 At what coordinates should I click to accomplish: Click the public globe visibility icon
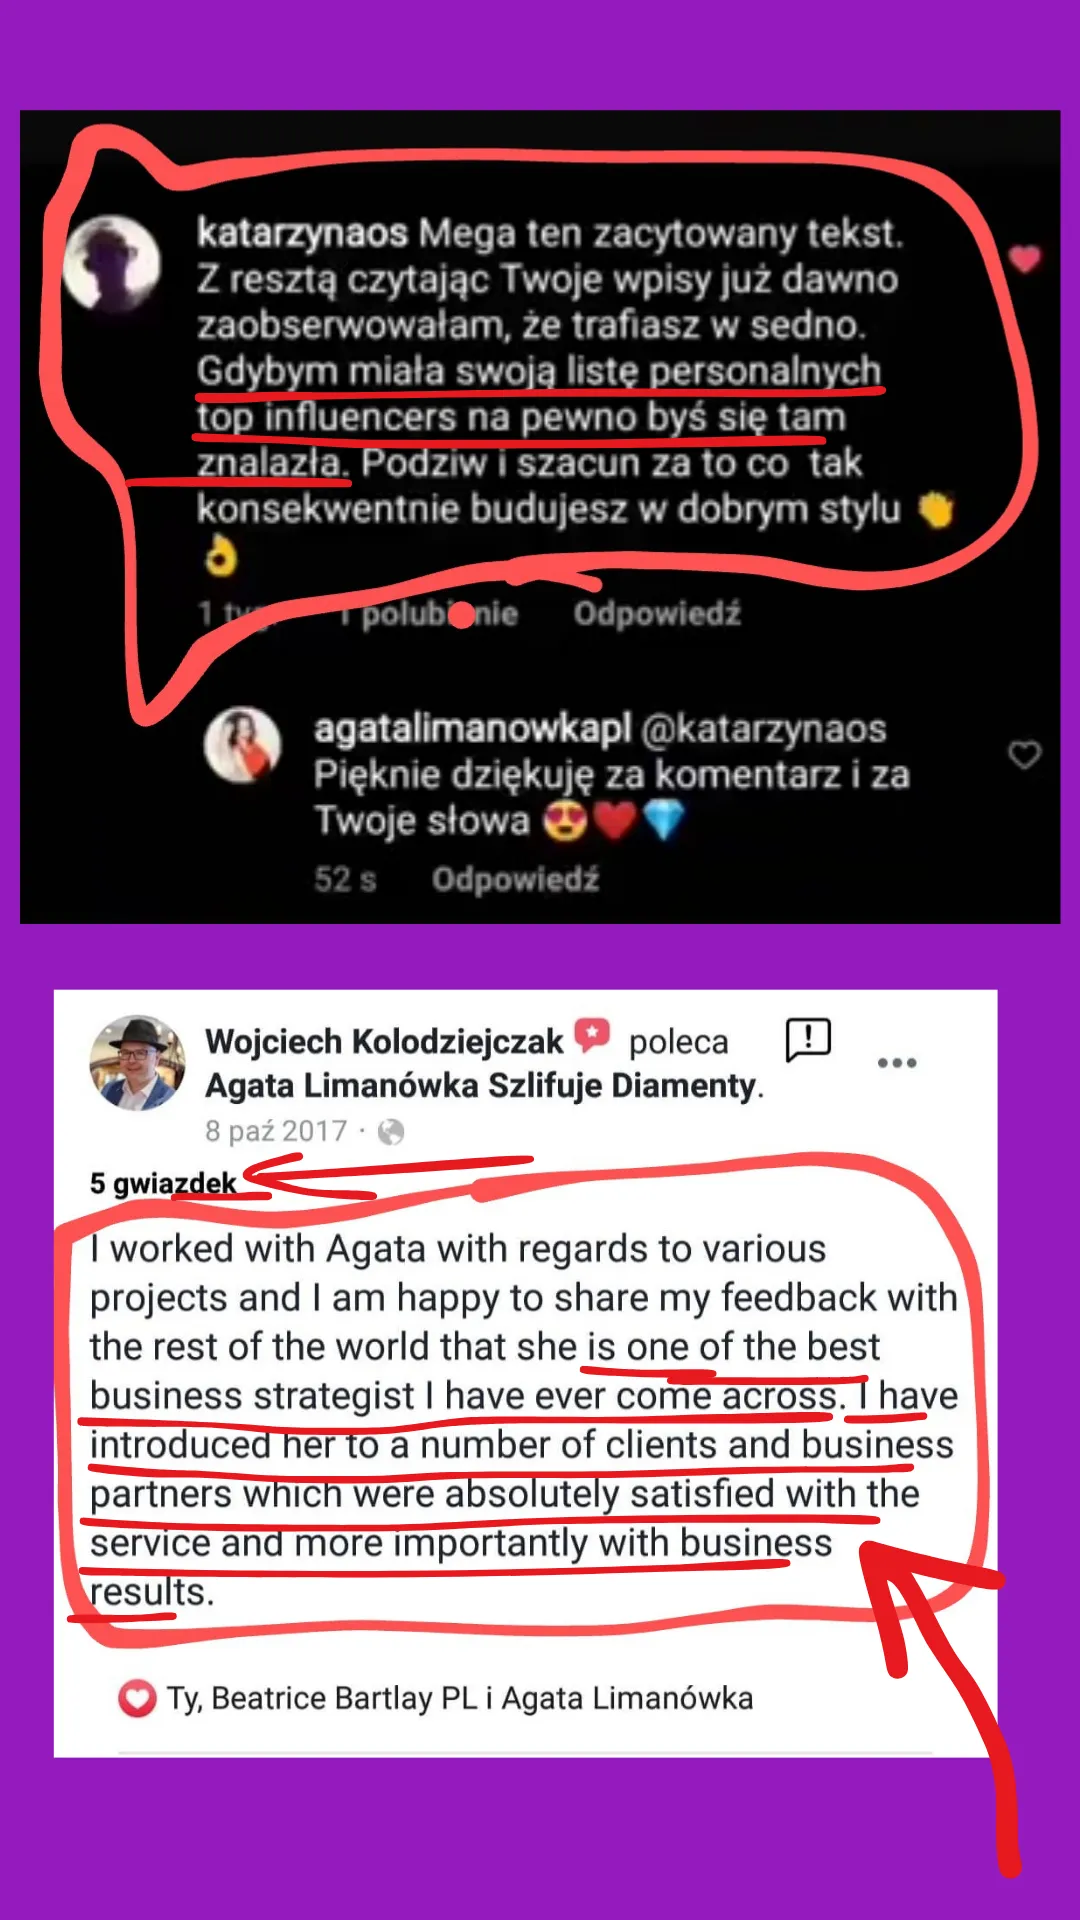(x=391, y=1132)
